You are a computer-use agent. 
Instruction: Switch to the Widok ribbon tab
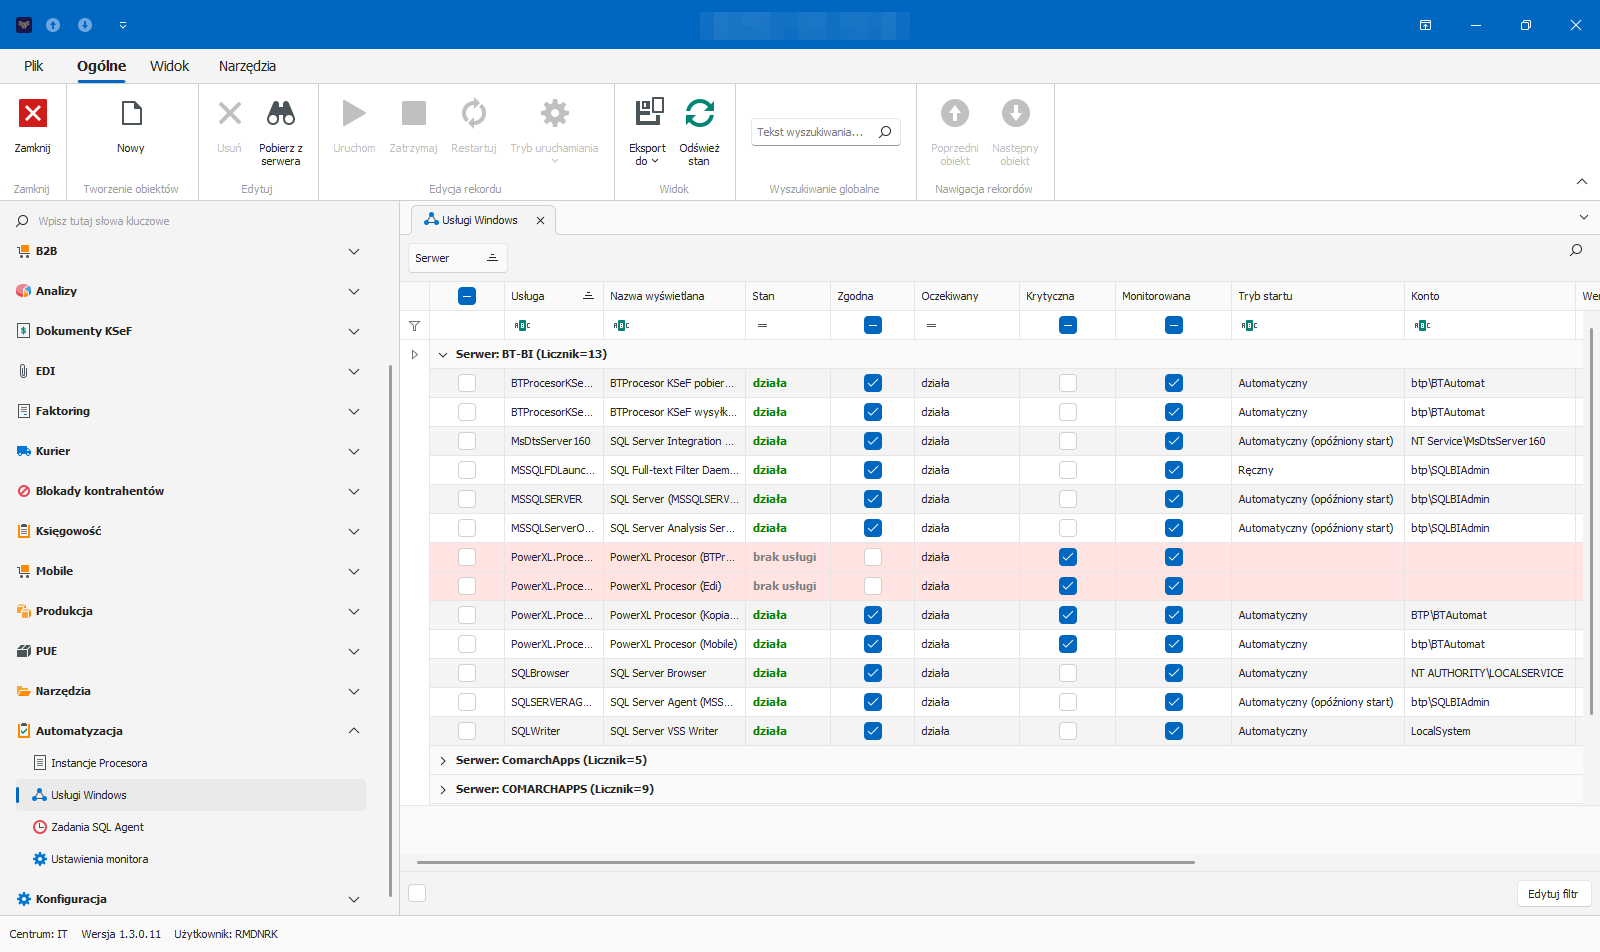pos(170,66)
